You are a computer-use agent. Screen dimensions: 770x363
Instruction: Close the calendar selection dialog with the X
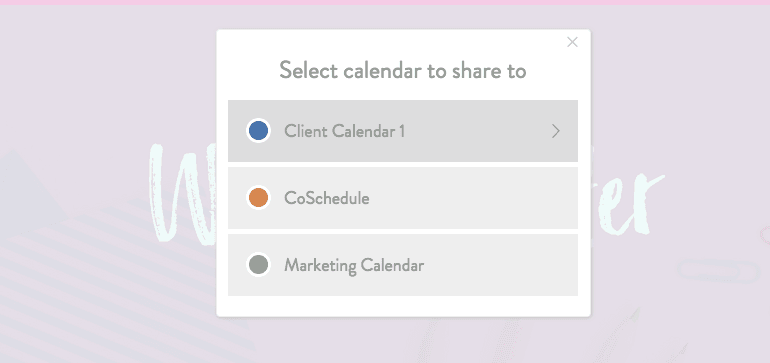pos(572,42)
